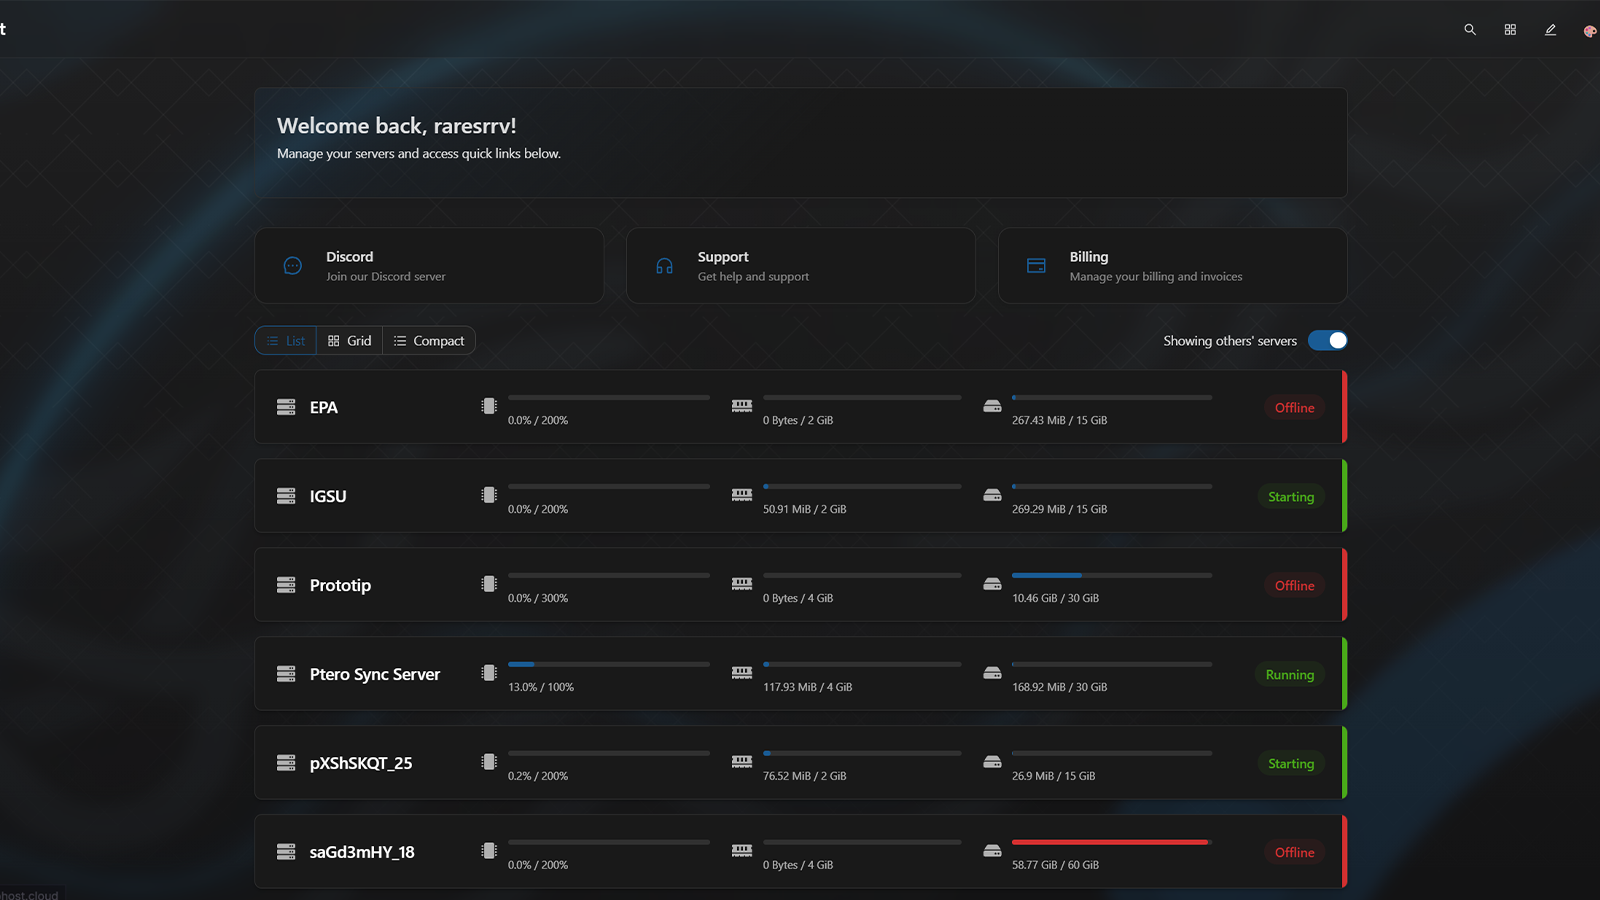This screenshot has width=1600, height=900.
Task: Click the saGd3mHY_18 server name
Action: [x=362, y=852]
